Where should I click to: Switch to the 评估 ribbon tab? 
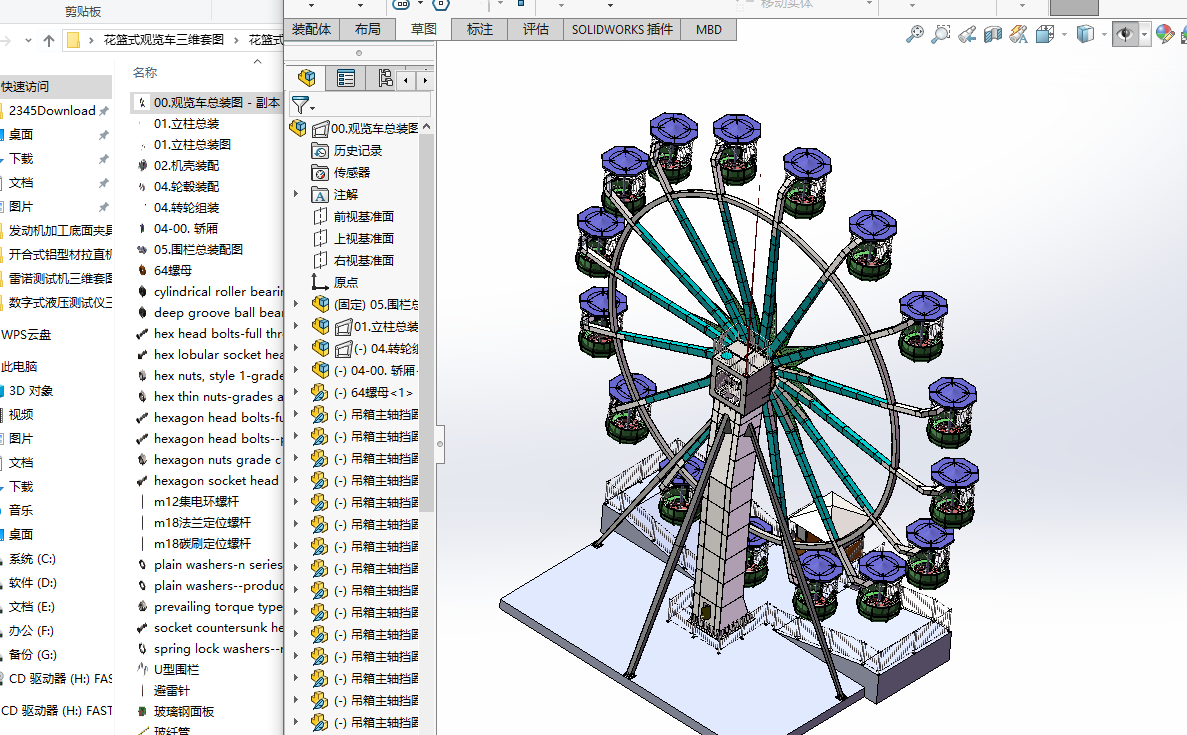tap(535, 29)
